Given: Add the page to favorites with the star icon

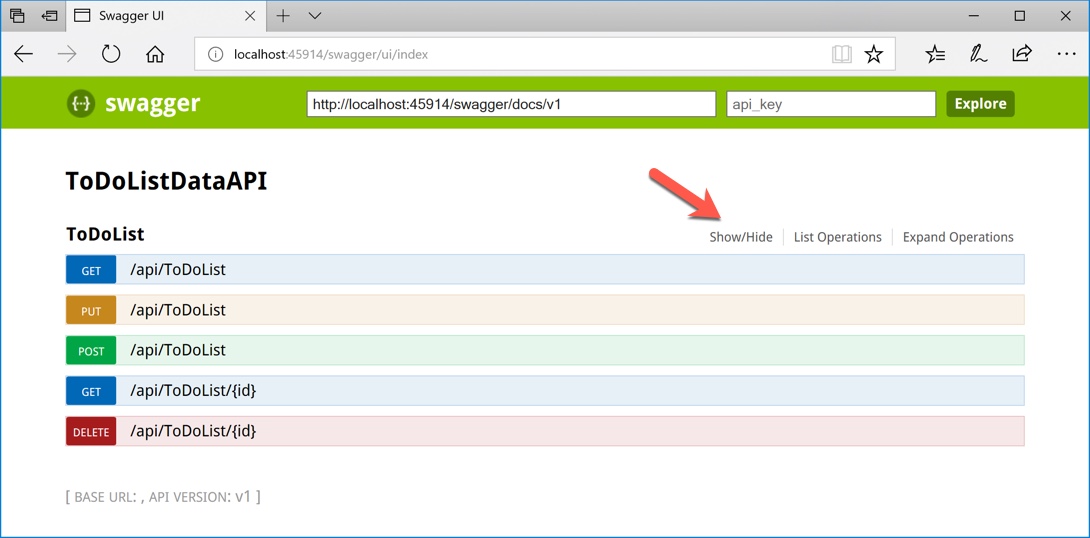Looking at the screenshot, I should (873, 54).
